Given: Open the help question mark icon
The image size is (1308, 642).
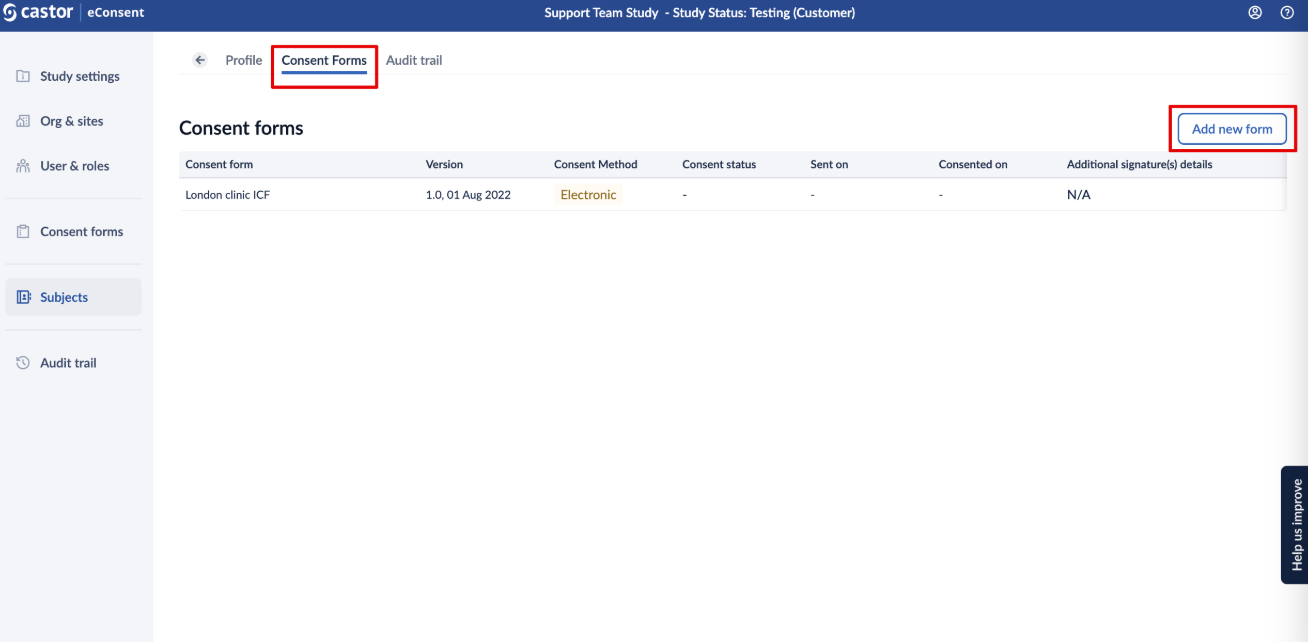Looking at the screenshot, I should (x=1287, y=13).
